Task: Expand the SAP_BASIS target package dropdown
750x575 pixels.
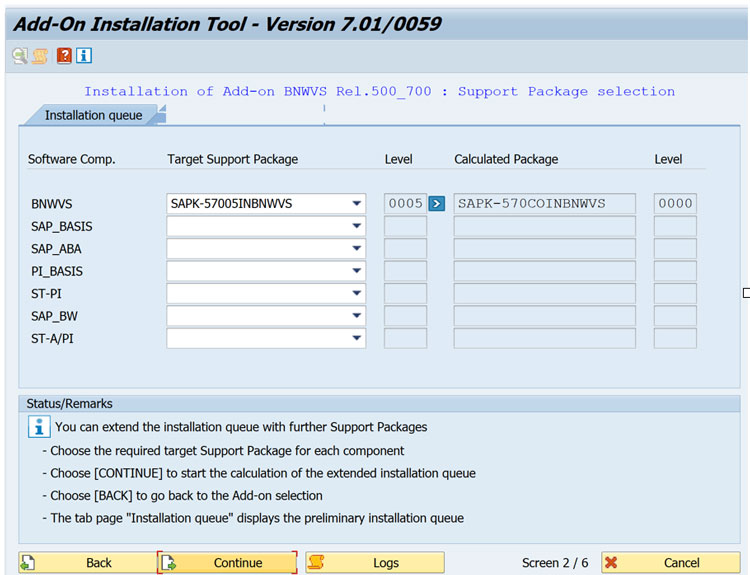Action: [356, 226]
